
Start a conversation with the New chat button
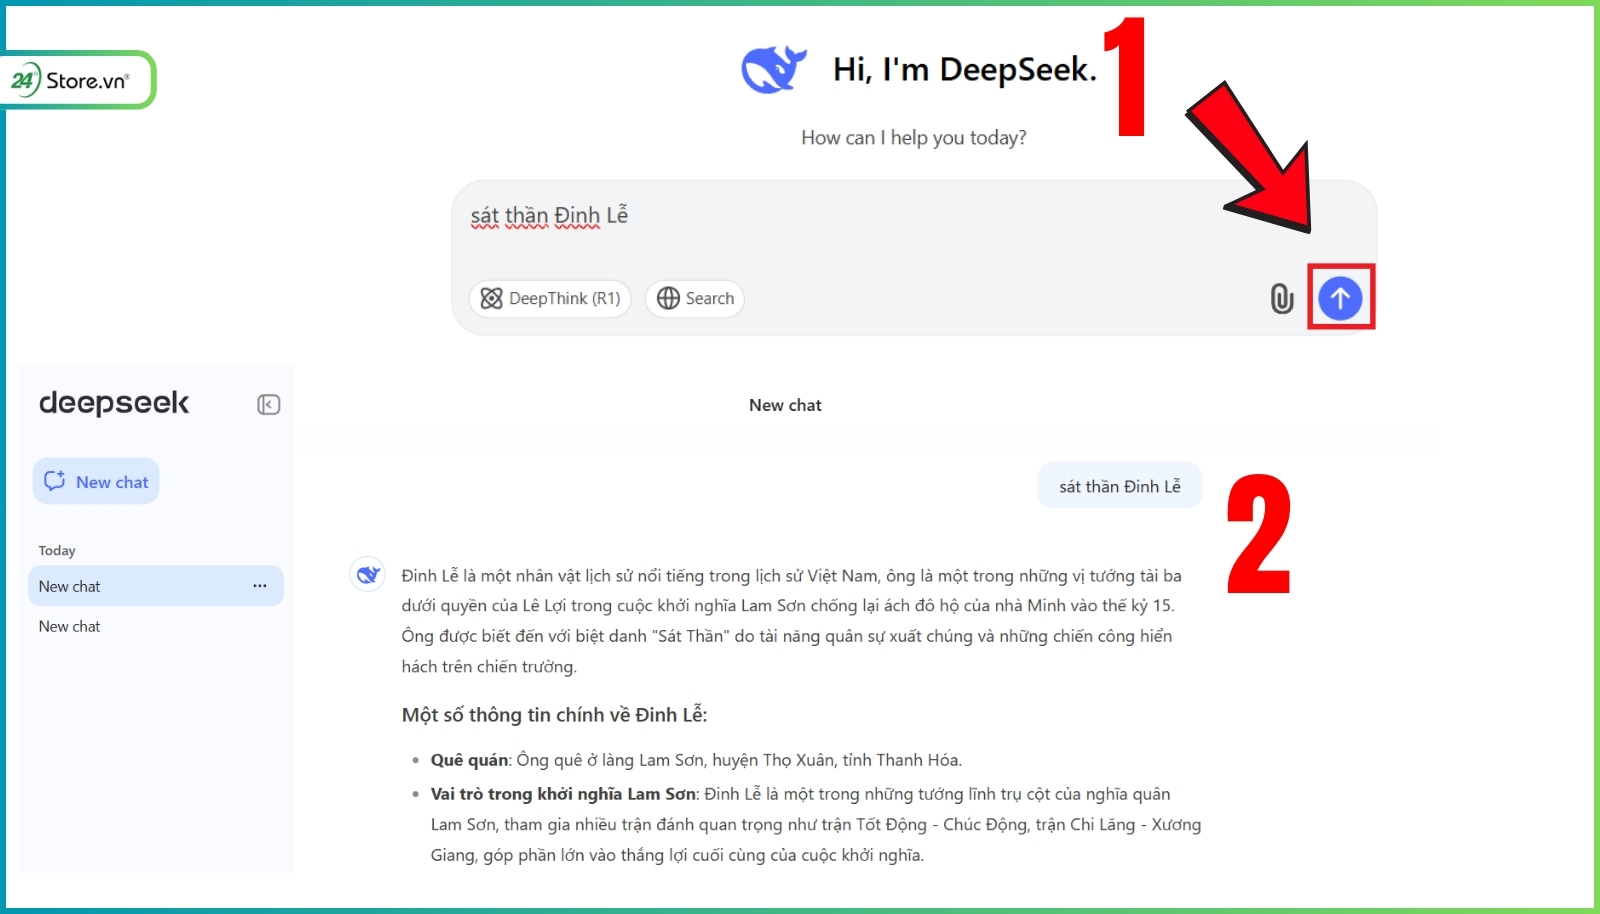tap(96, 482)
